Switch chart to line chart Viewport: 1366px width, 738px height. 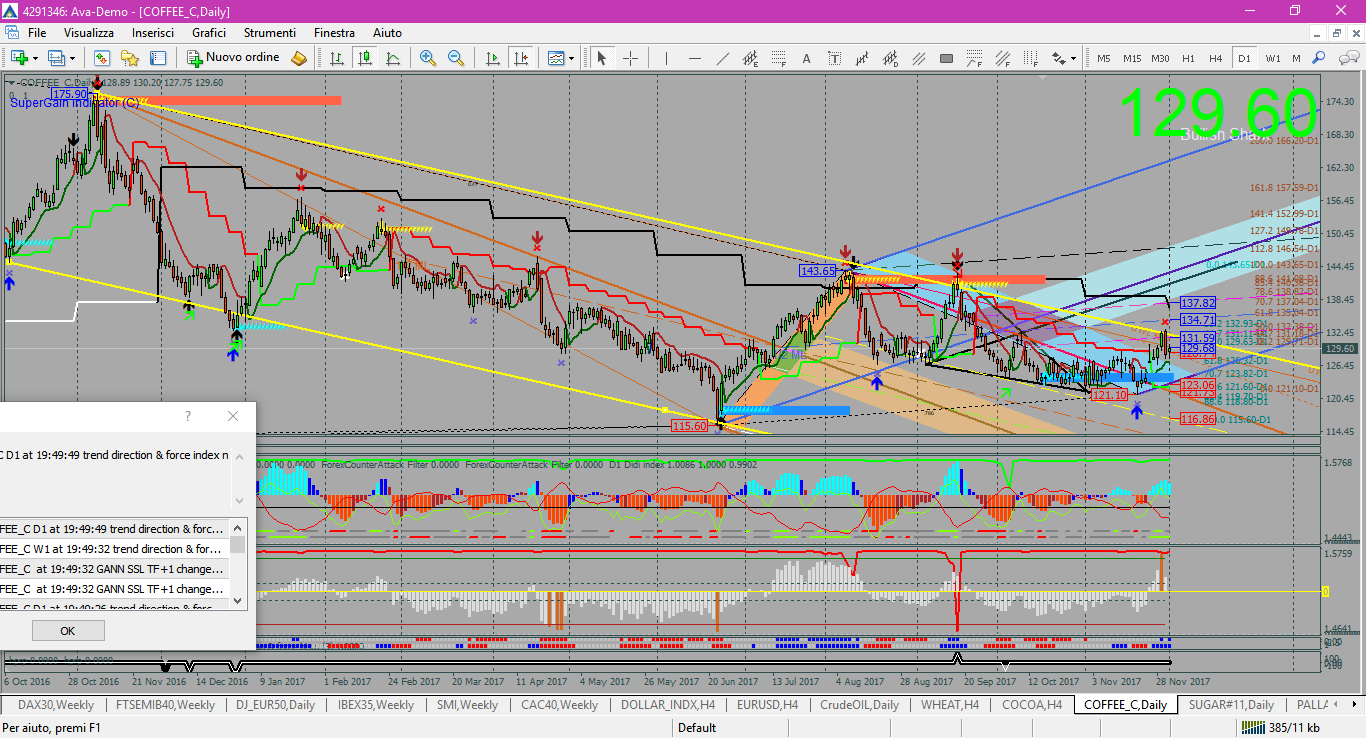coord(393,58)
